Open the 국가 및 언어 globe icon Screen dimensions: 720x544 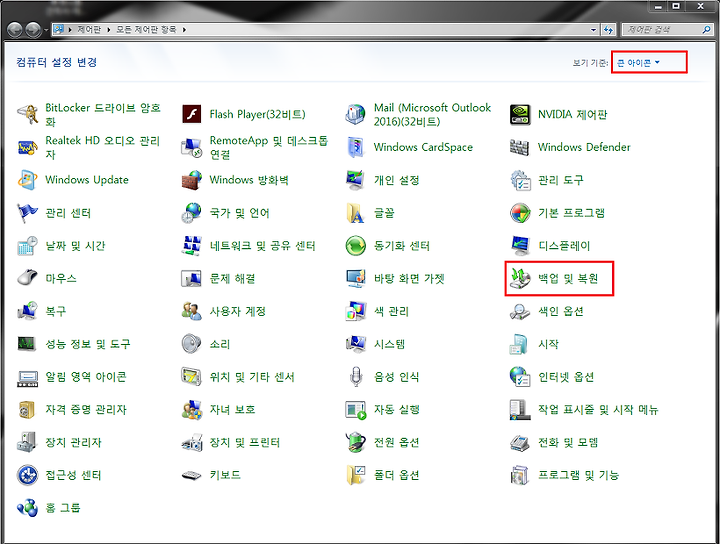tap(191, 213)
